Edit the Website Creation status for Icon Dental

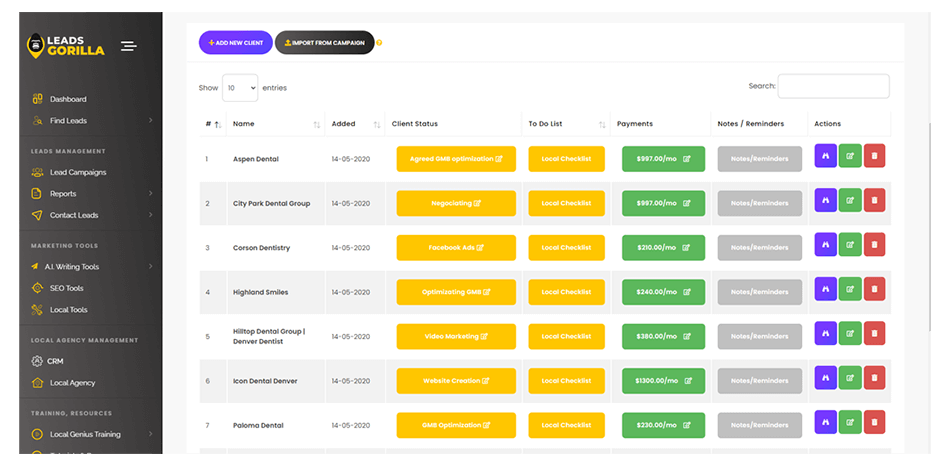[x=456, y=381]
